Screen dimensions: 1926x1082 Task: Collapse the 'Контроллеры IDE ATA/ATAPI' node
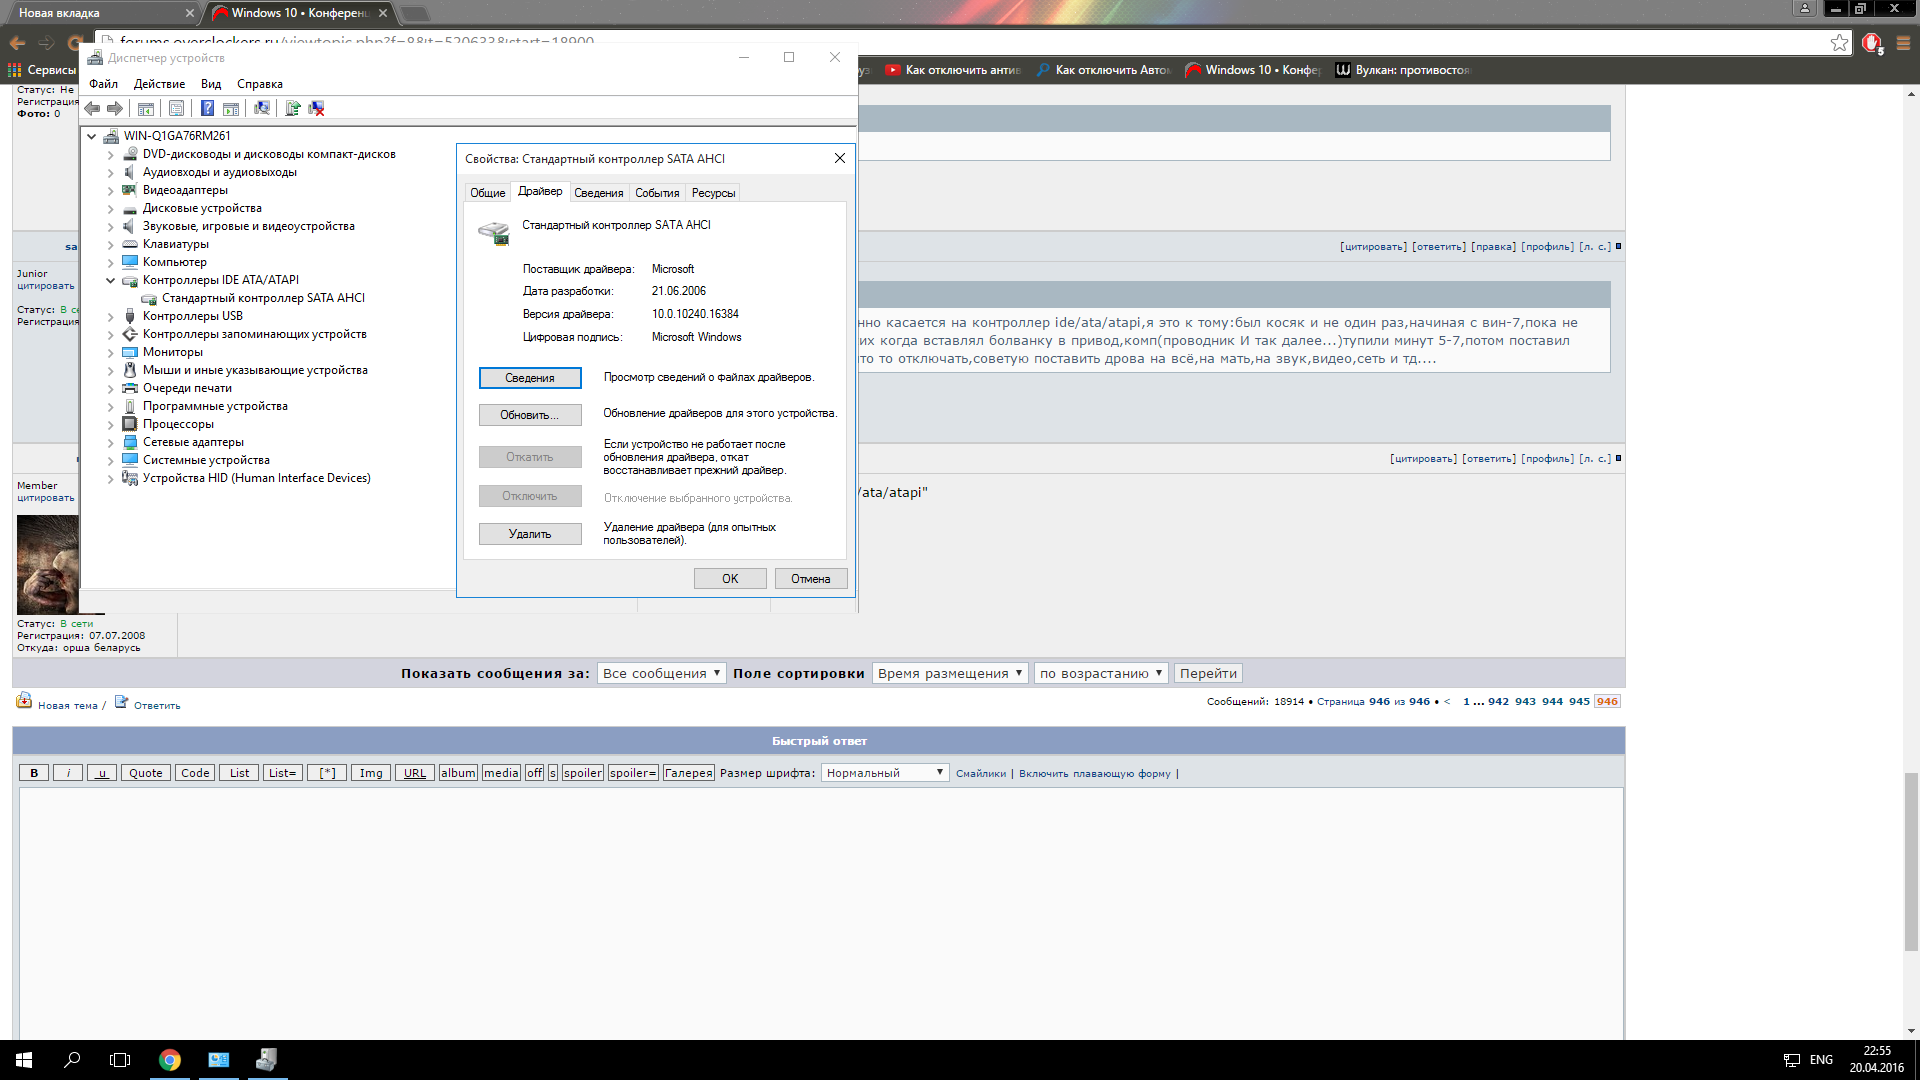coord(111,281)
